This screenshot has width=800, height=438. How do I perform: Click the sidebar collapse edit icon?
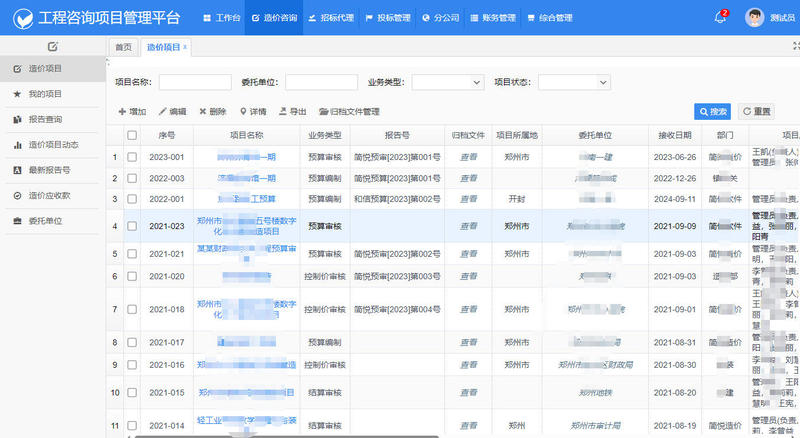tap(52, 47)
